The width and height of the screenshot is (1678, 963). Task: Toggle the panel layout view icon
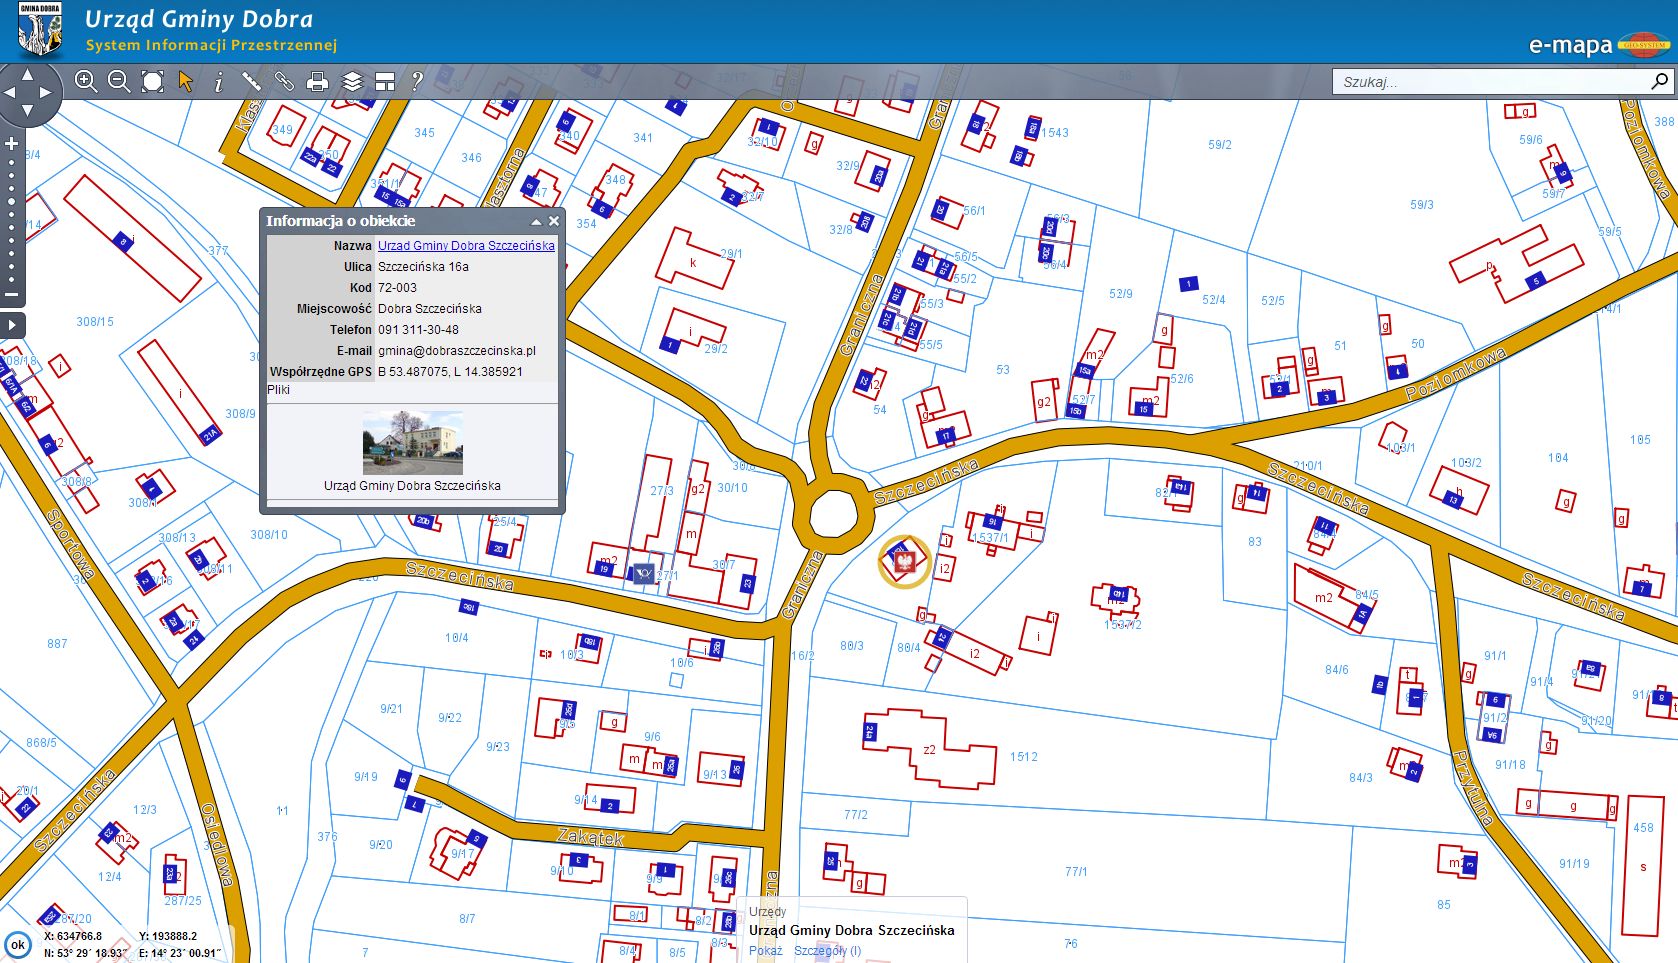coord(385,82)
